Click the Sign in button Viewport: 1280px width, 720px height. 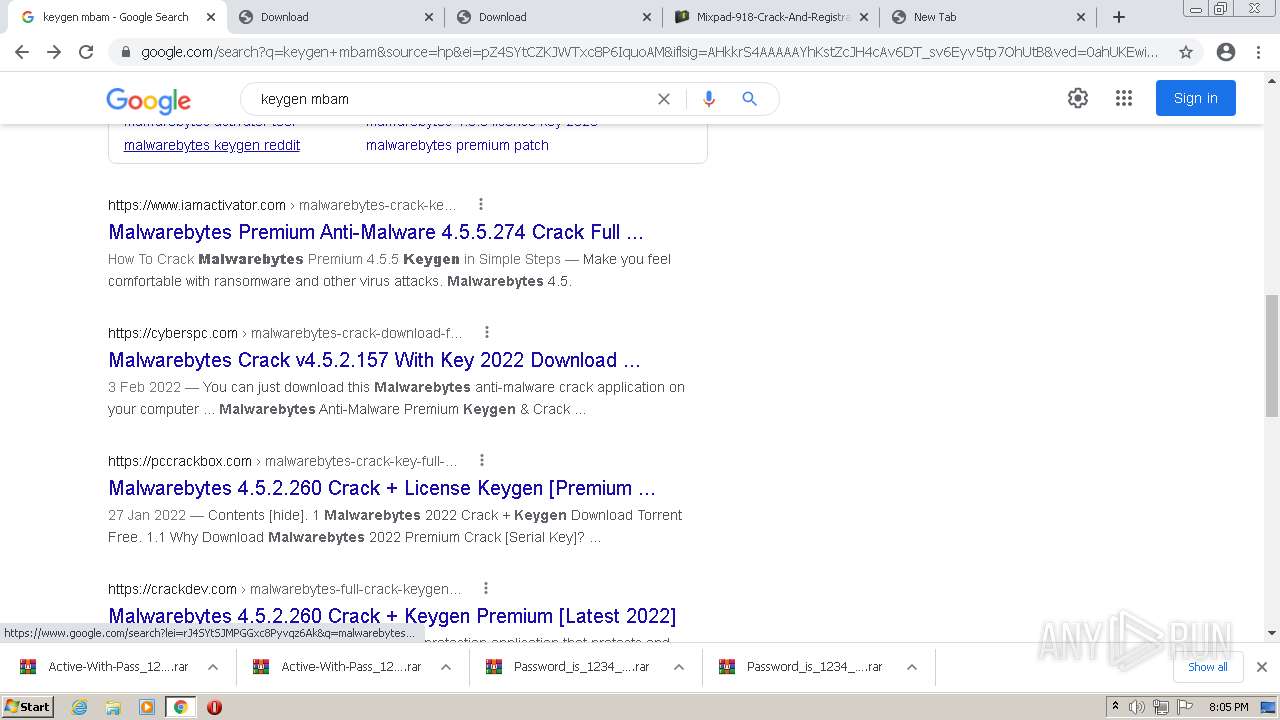(x=1195, y=98)
